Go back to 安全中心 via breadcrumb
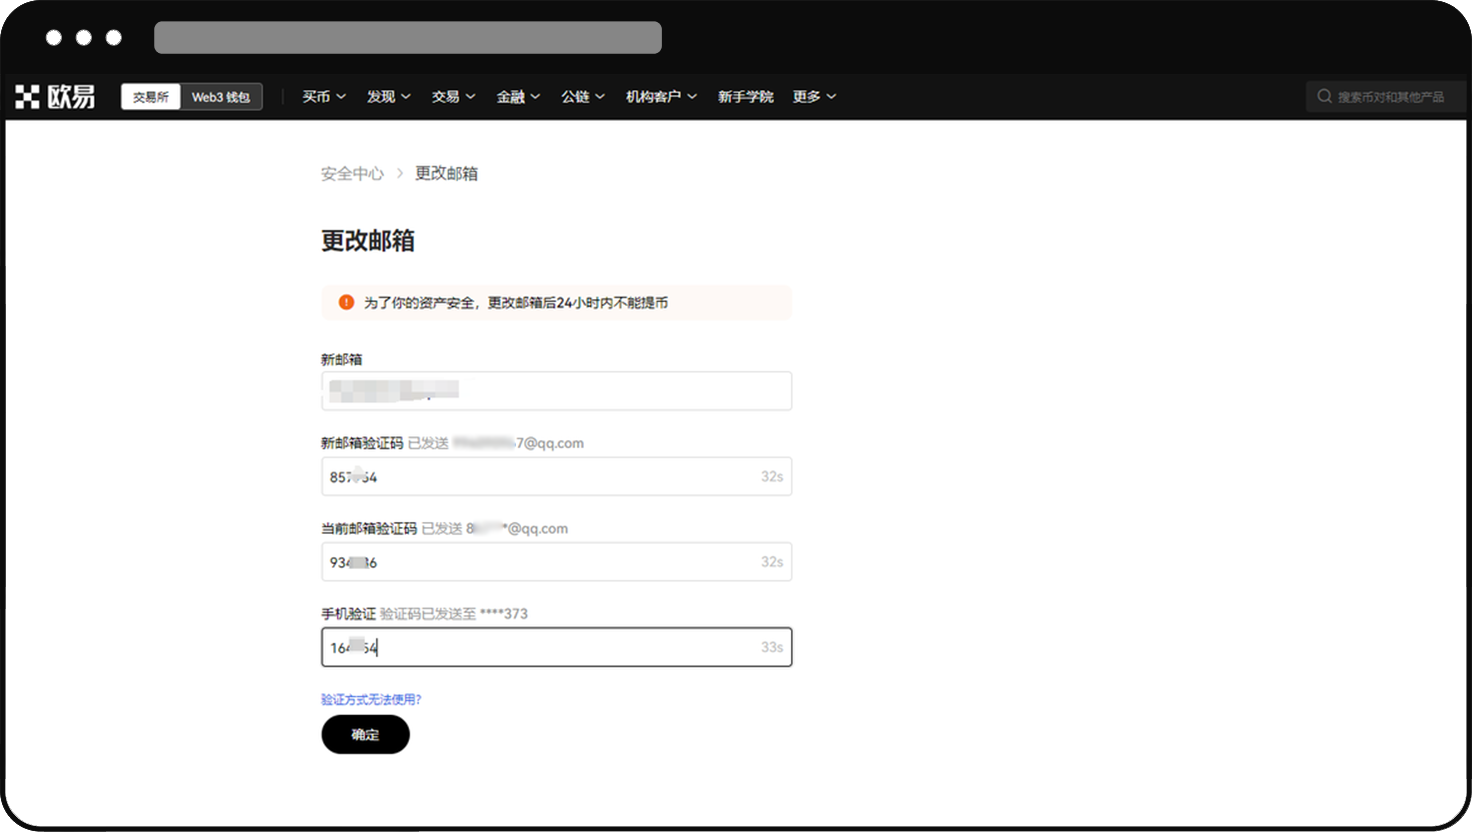 coord(352,173)
